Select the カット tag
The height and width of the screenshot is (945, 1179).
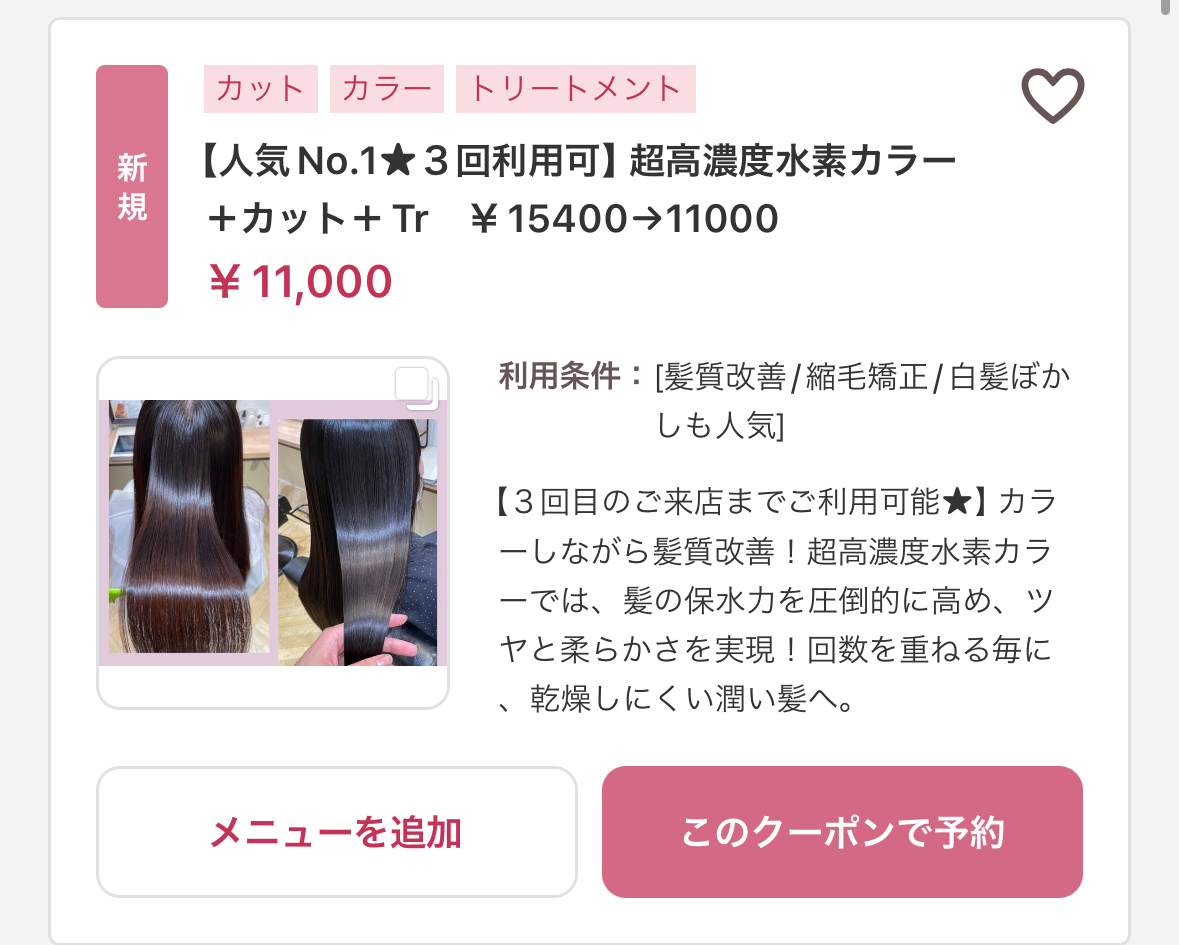[x=261, y=89]
